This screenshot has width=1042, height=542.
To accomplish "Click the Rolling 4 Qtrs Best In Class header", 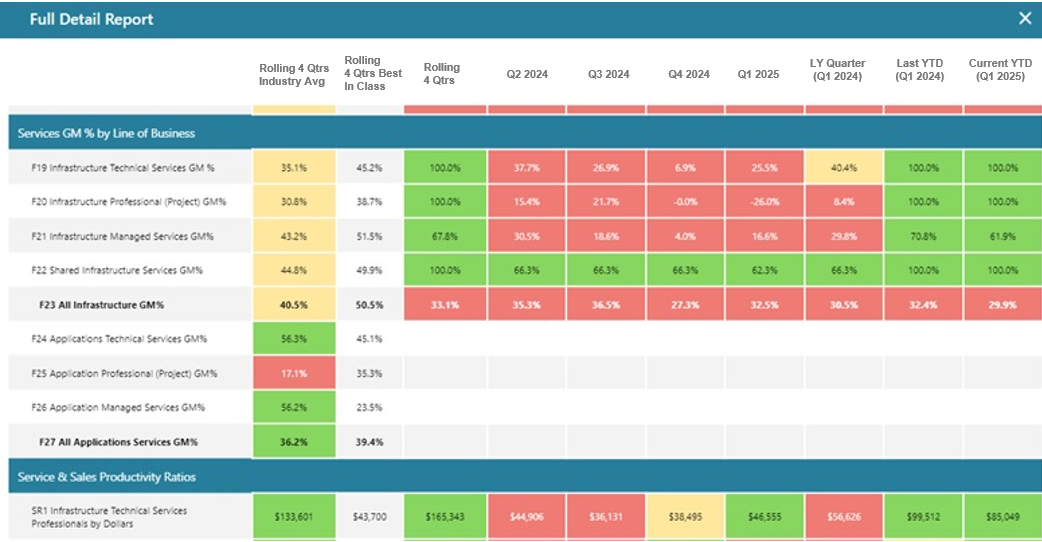I will click(373, 74).
